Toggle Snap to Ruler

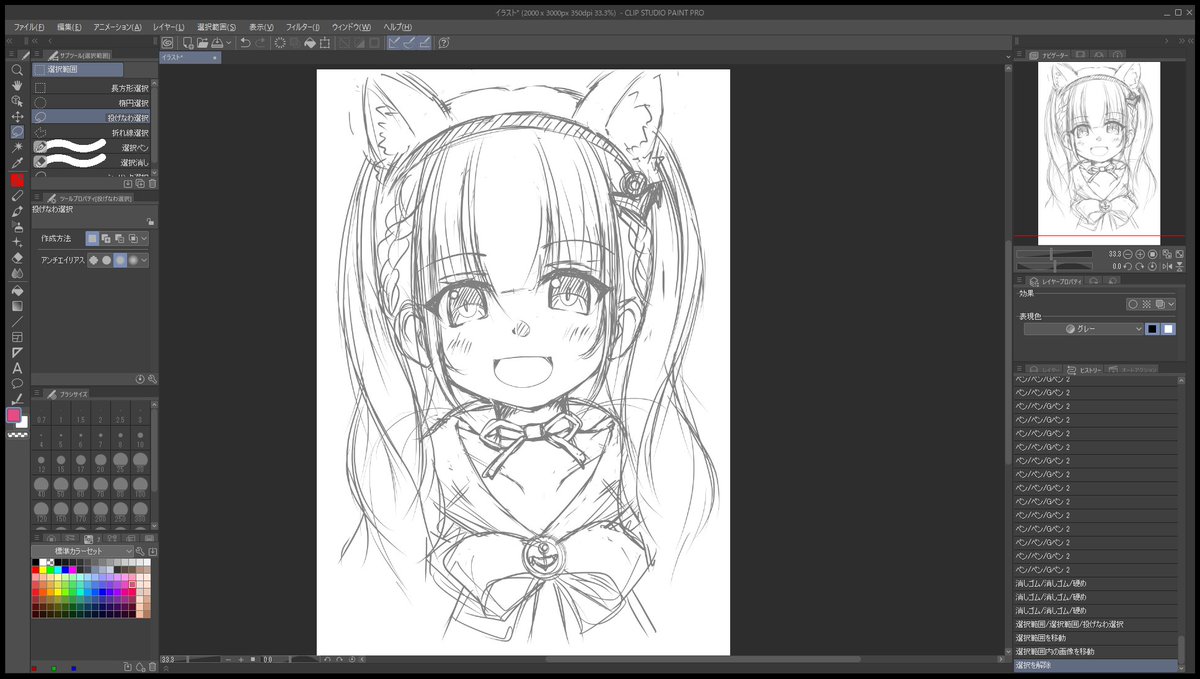coord(395,43)
